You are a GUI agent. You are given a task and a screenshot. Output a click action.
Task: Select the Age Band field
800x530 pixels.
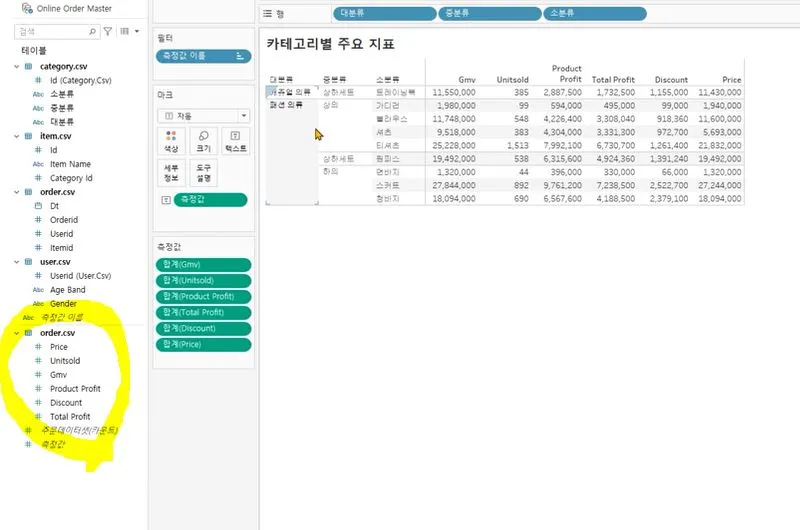pos(67,290)
